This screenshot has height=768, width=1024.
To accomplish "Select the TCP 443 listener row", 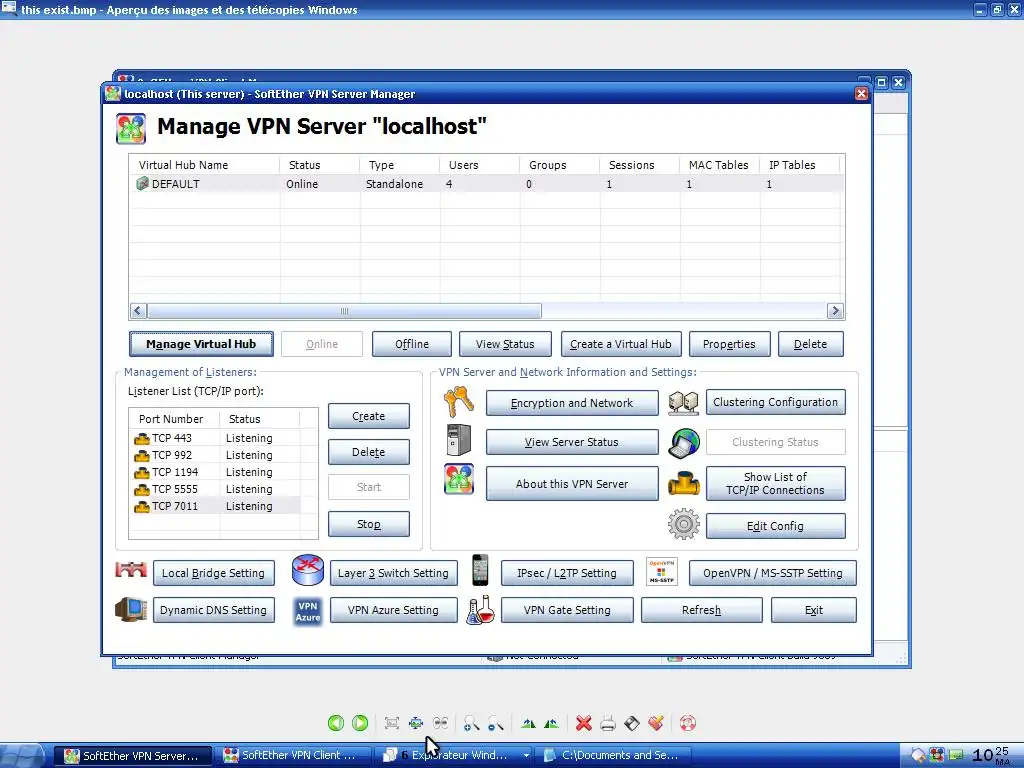I will pyautogui.click(x=217, y=438).
